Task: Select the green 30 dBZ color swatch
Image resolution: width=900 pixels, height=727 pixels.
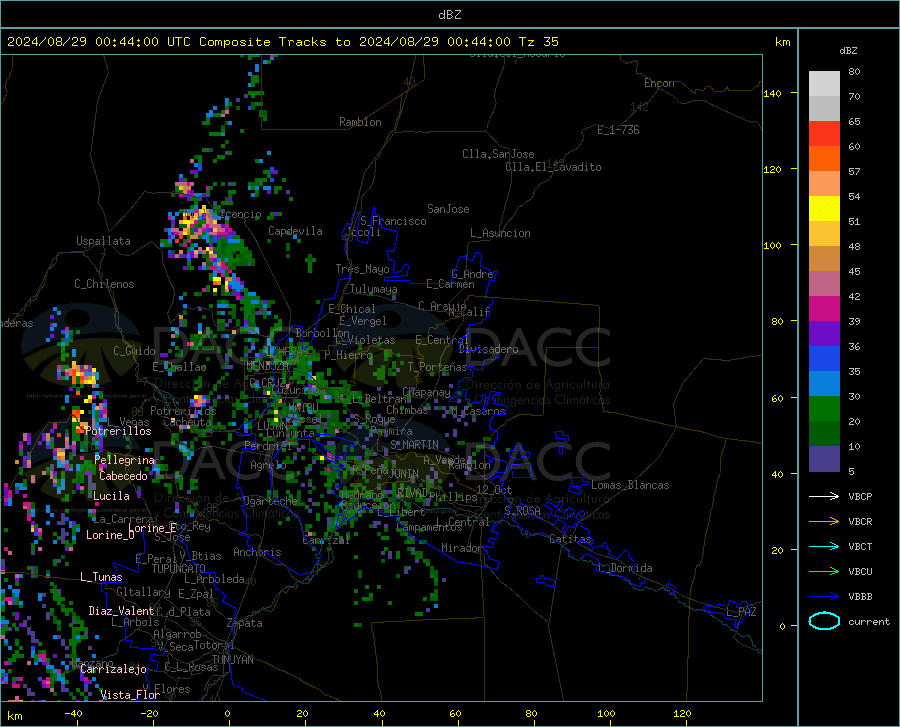Action: pos(824,409)
